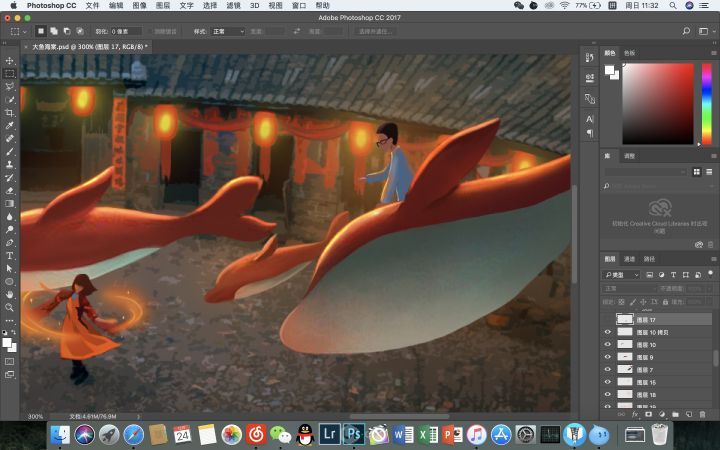Switch to the 通道 channels tab

tap(629, 259)
